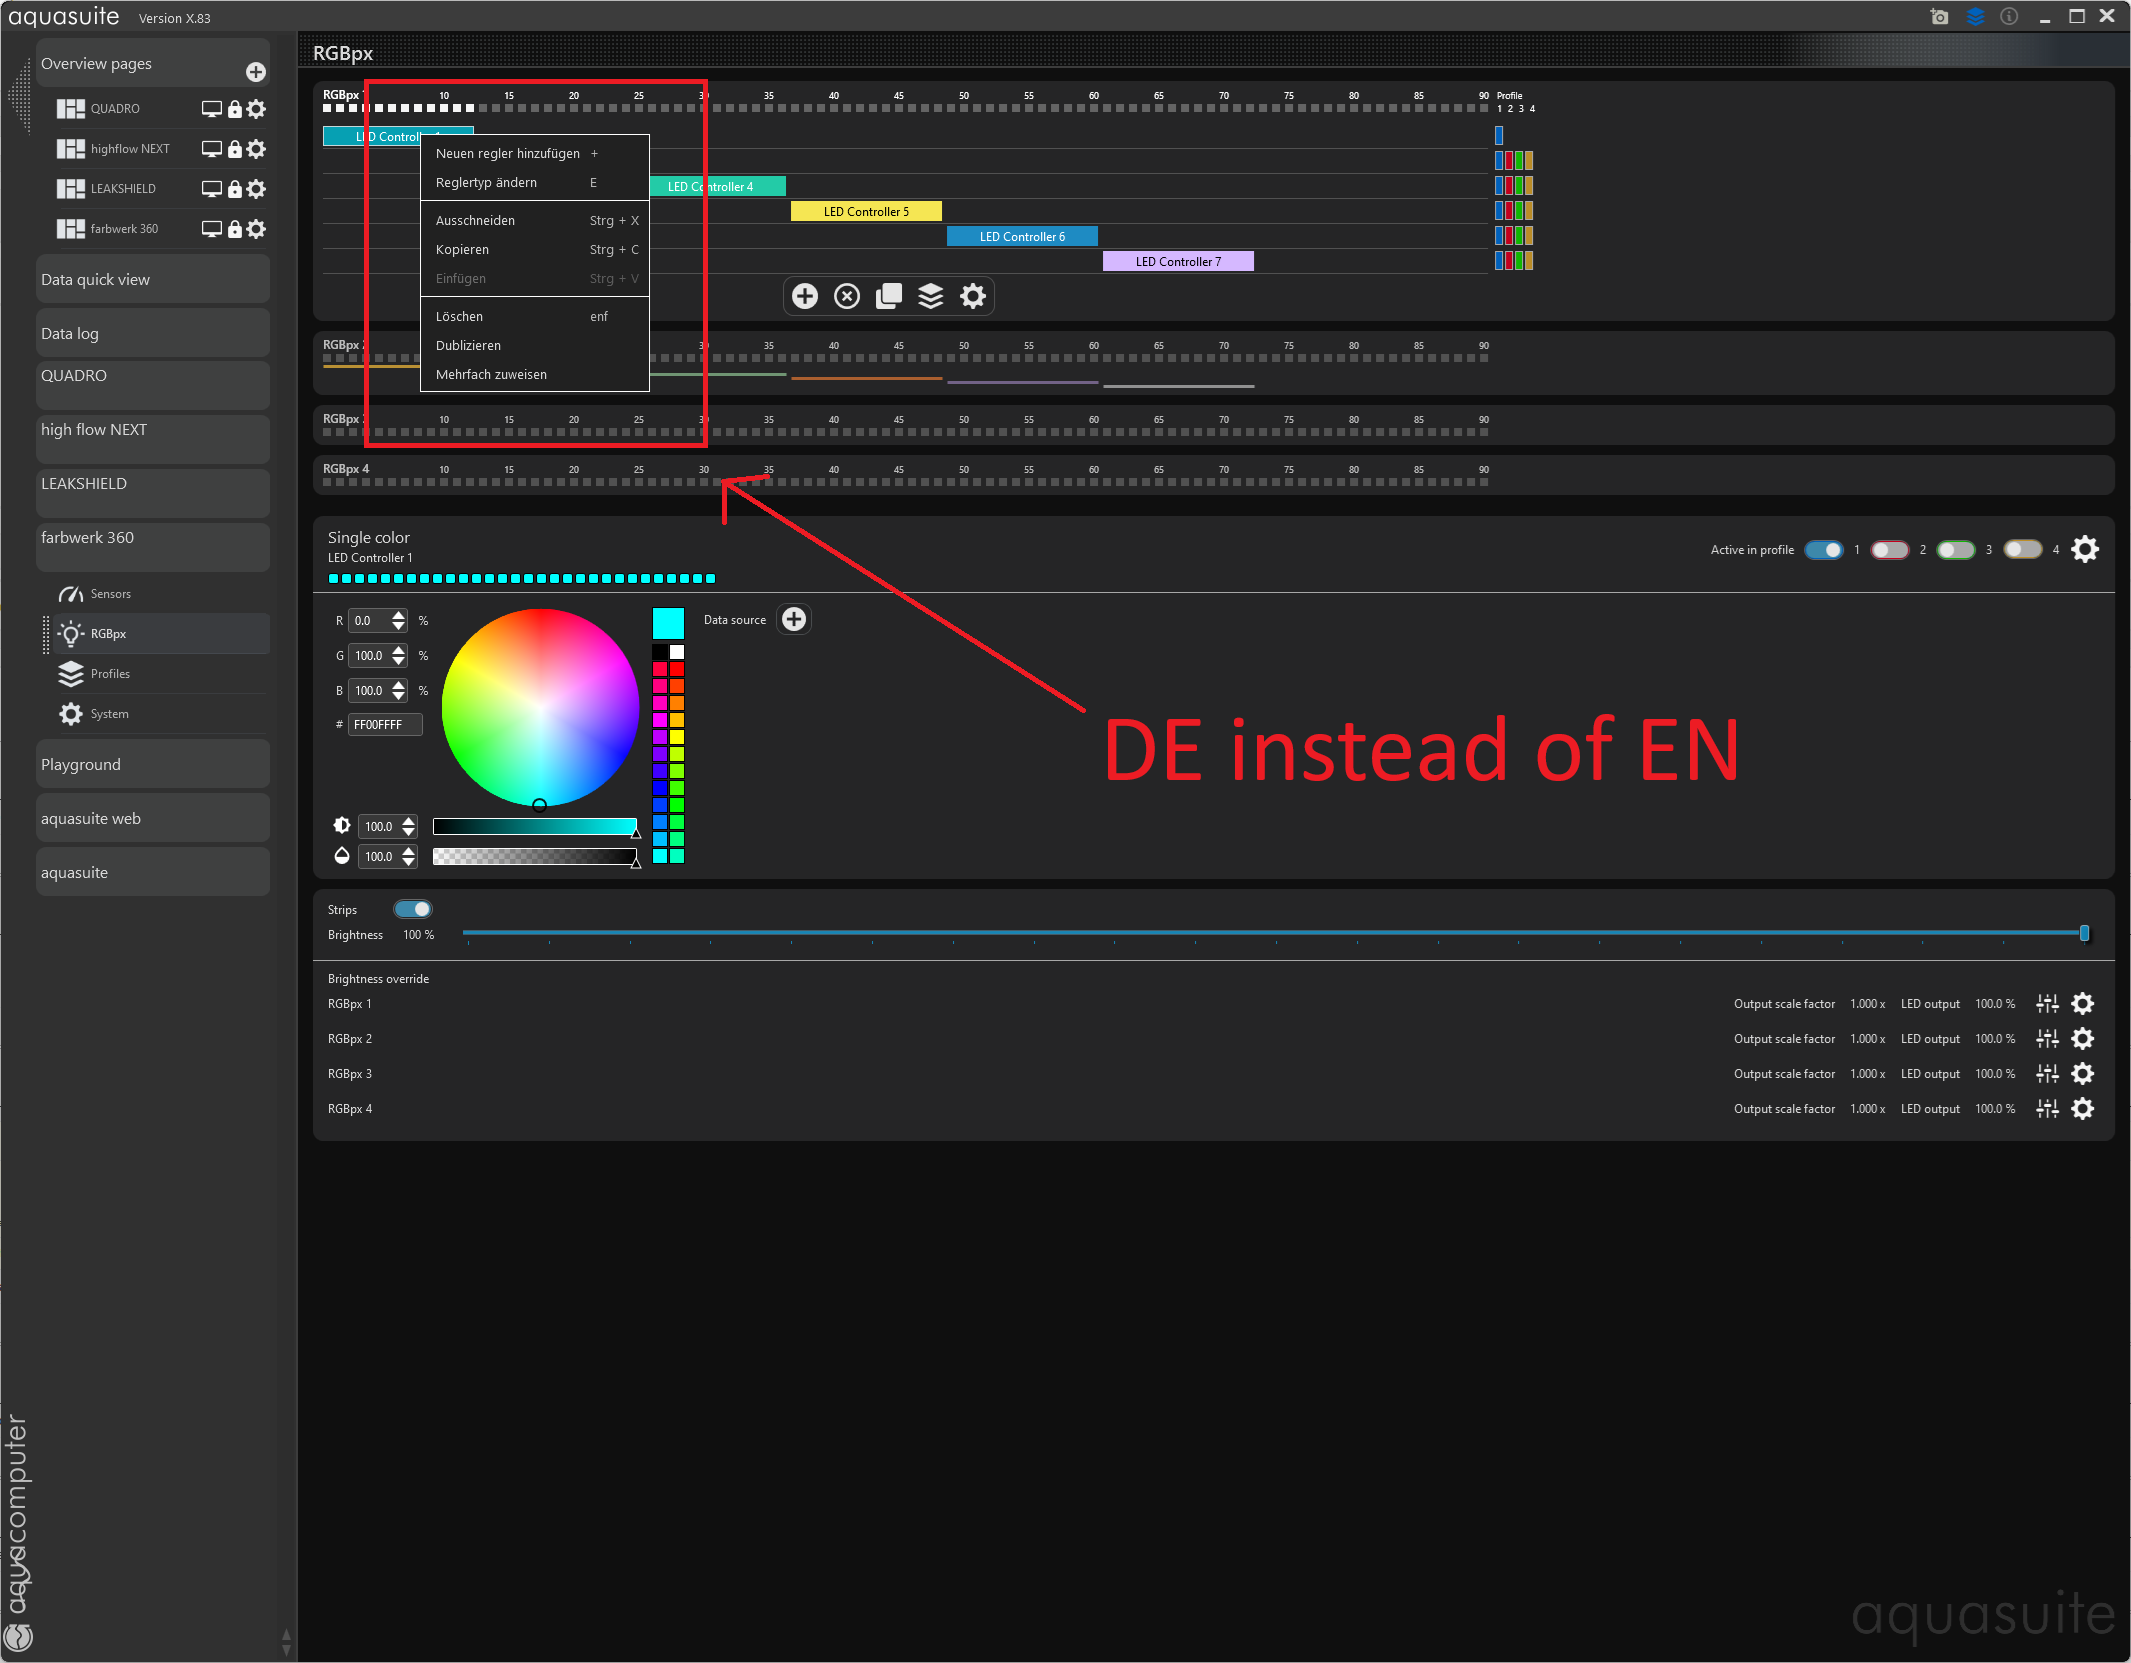Click the duplicate controller icon in toolbar

[889, 296]
